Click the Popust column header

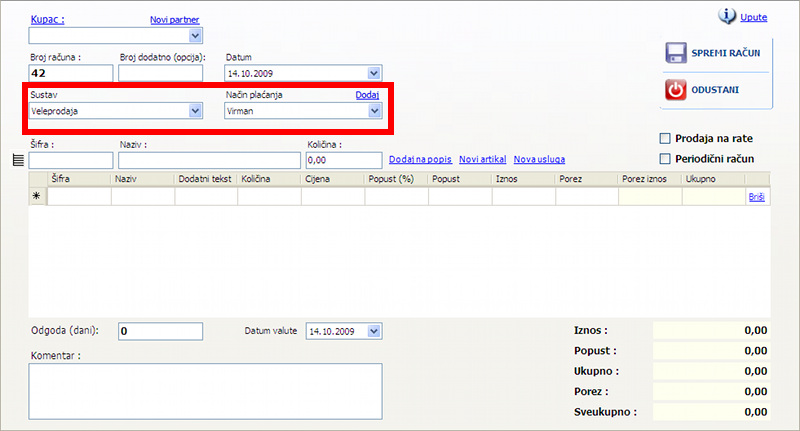click(x=460, y=179)
